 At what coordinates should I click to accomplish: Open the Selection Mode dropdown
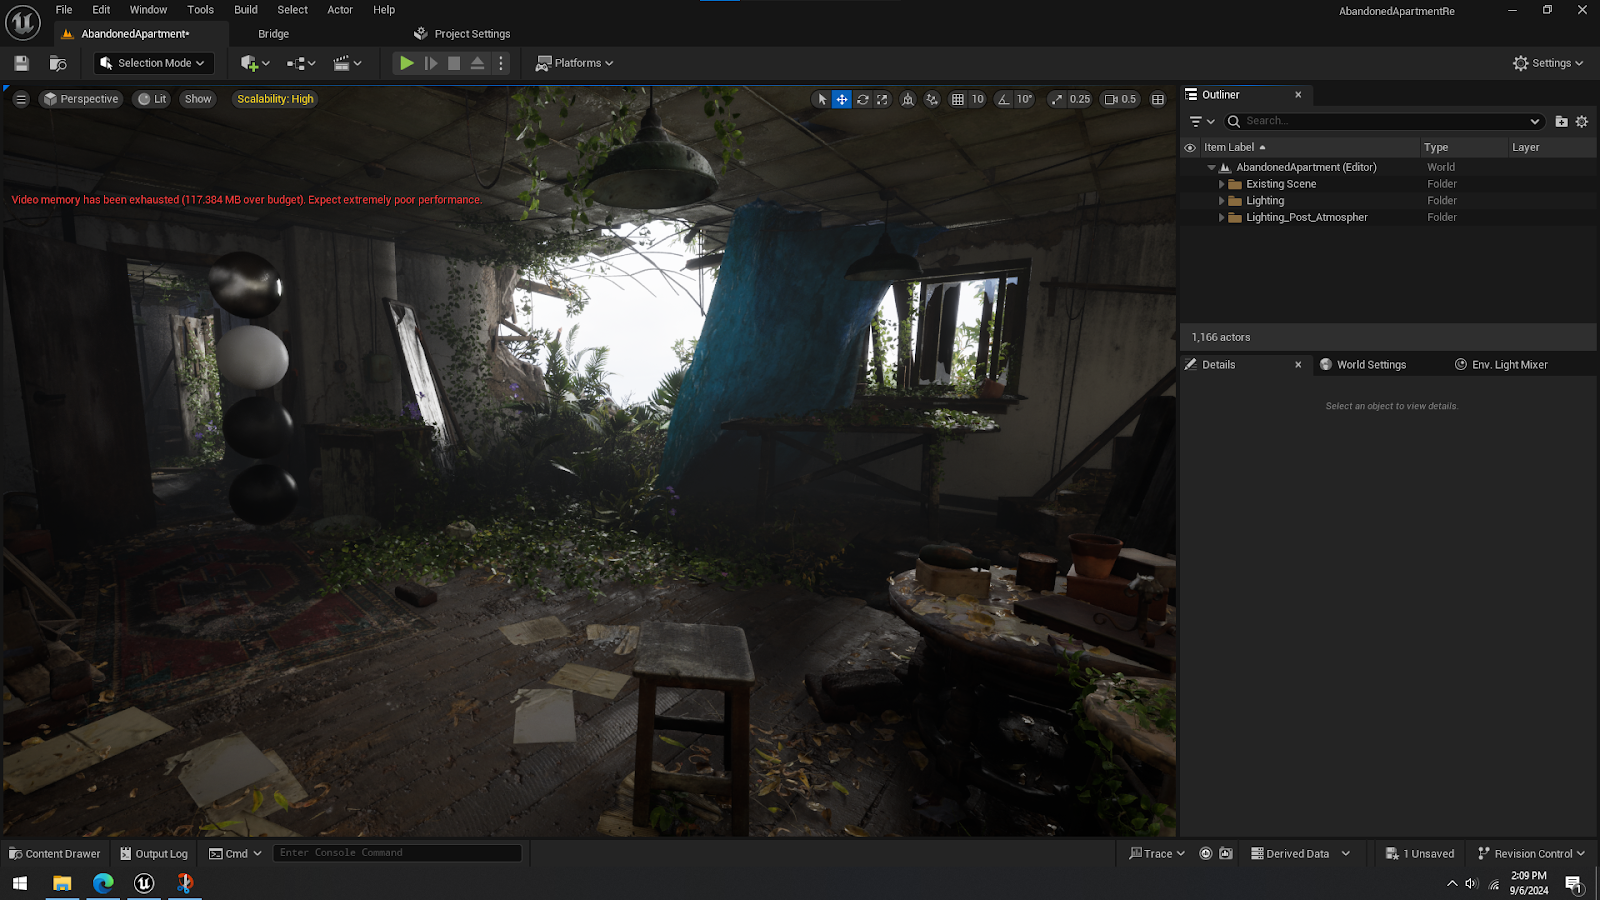[154, 63]
